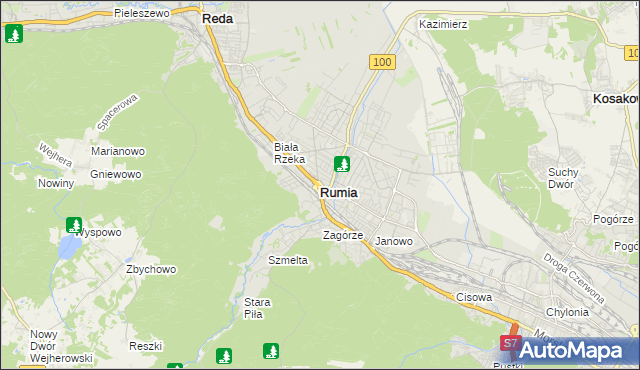Image resolution: width=640 pixels, height=370 pixels.
Task: Click the forest icon near Pieleszewo
Action: pos(14,34)
